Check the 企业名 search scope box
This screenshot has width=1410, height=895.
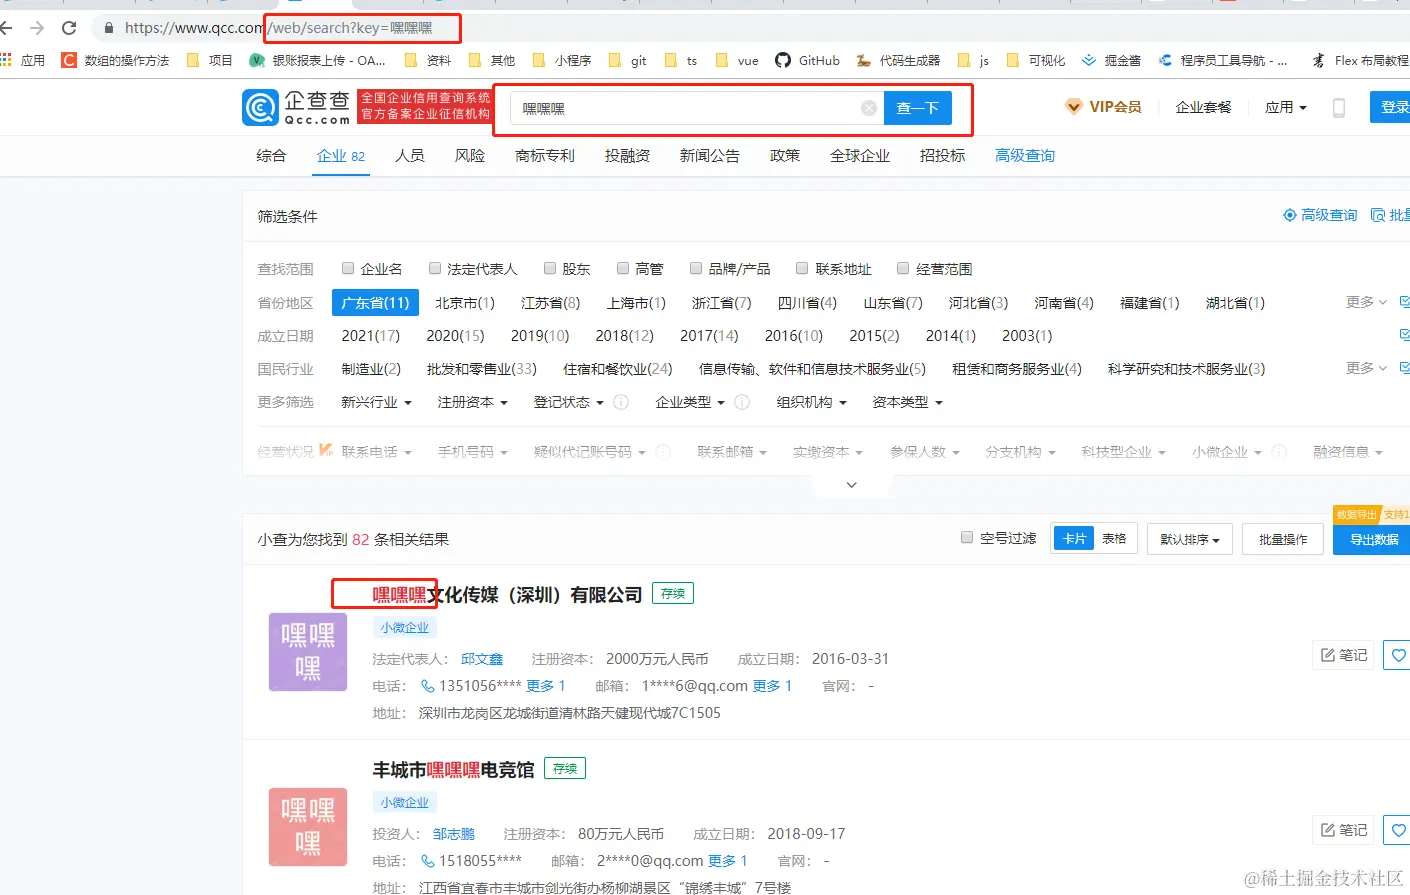[x=348, y=268]
